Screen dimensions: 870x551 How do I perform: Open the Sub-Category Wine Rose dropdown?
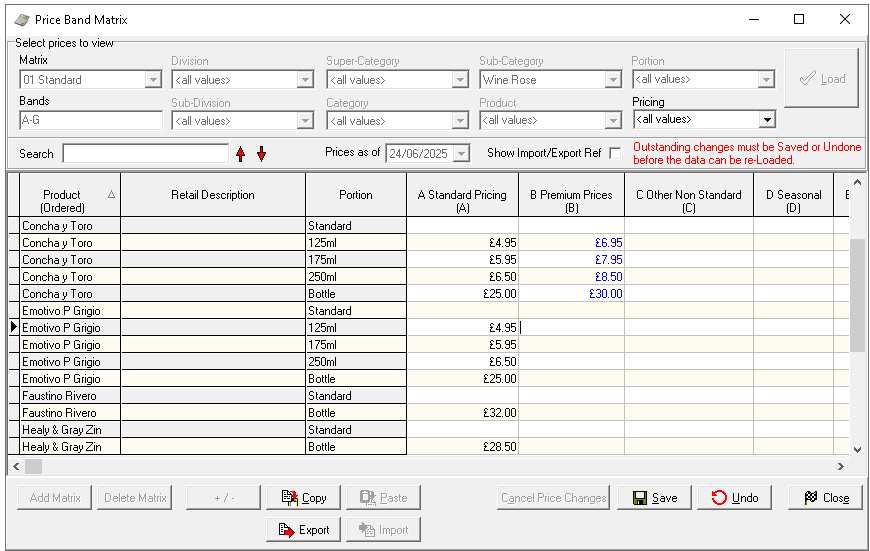(x=613, y=80)
